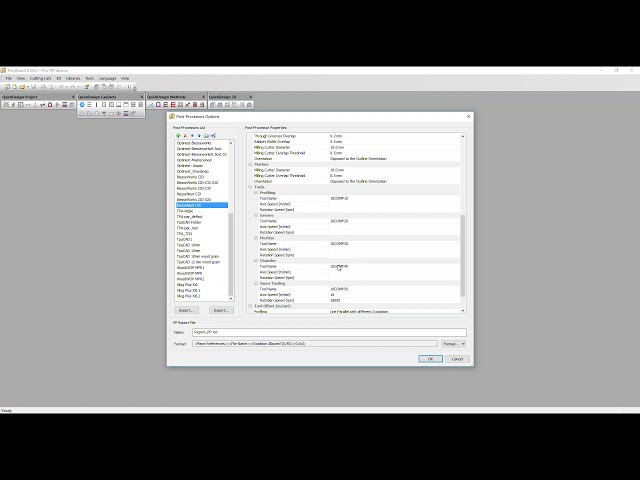Click play triangle icon in QuickDesign Project

[x=57, y=105]
